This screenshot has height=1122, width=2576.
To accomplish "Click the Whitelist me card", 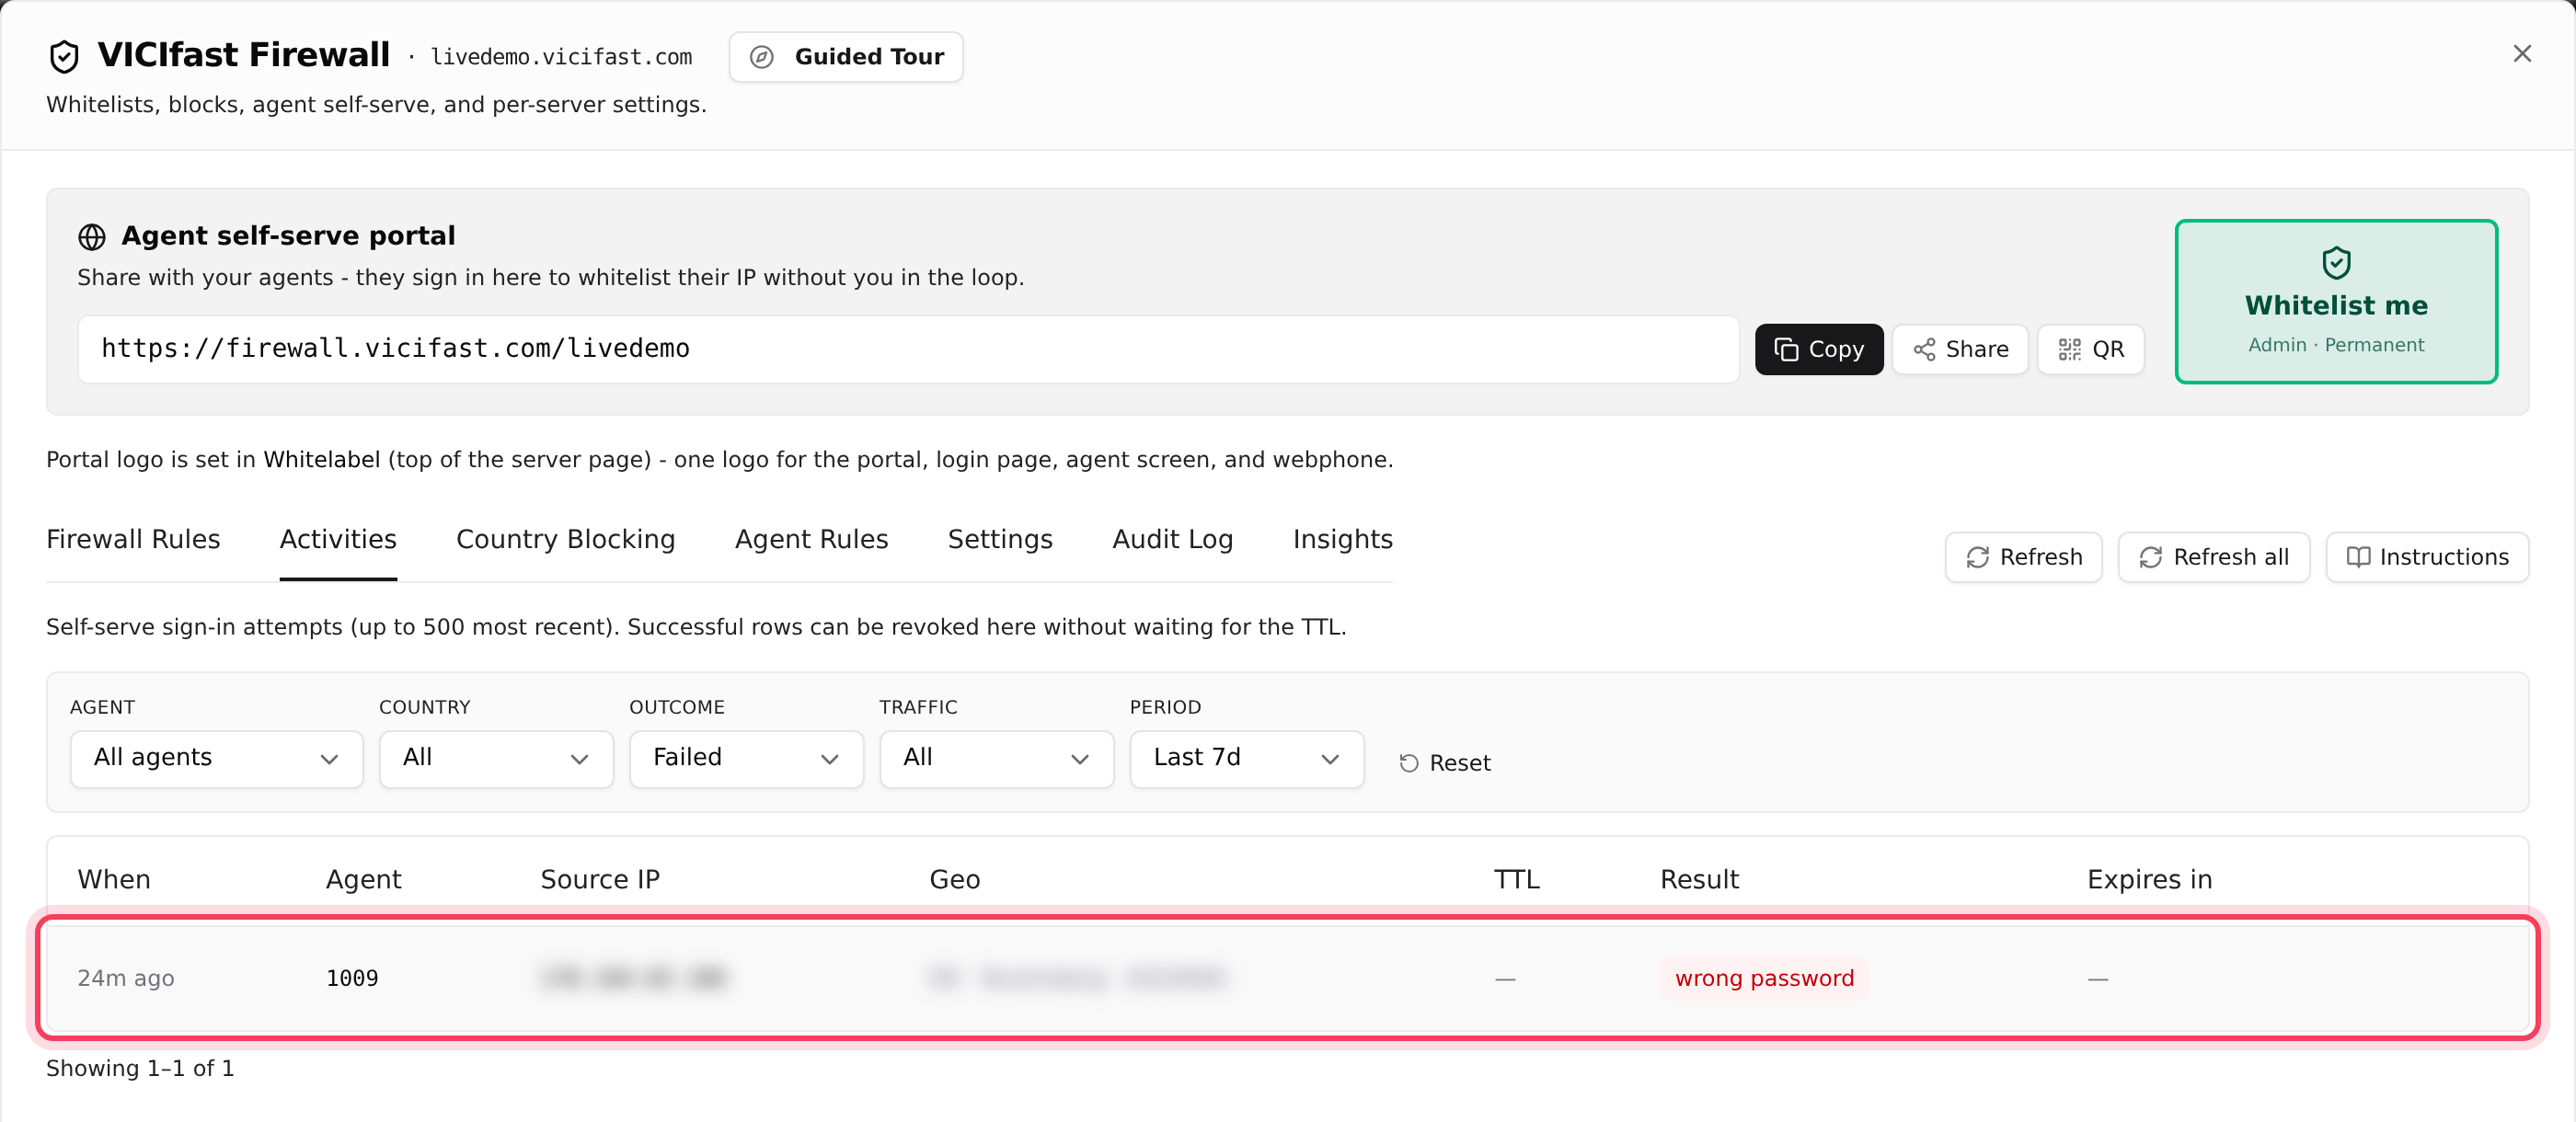I will [2336, 301].
